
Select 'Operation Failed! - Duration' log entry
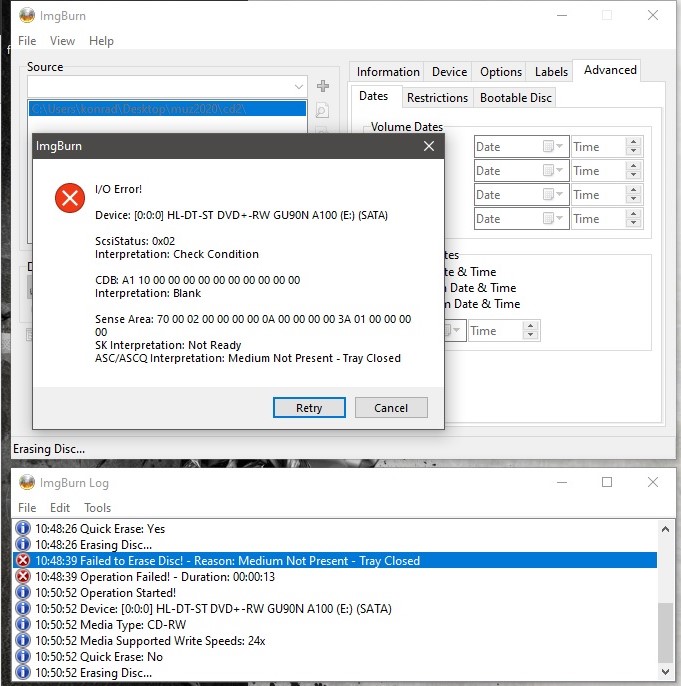tap(335, 577)
